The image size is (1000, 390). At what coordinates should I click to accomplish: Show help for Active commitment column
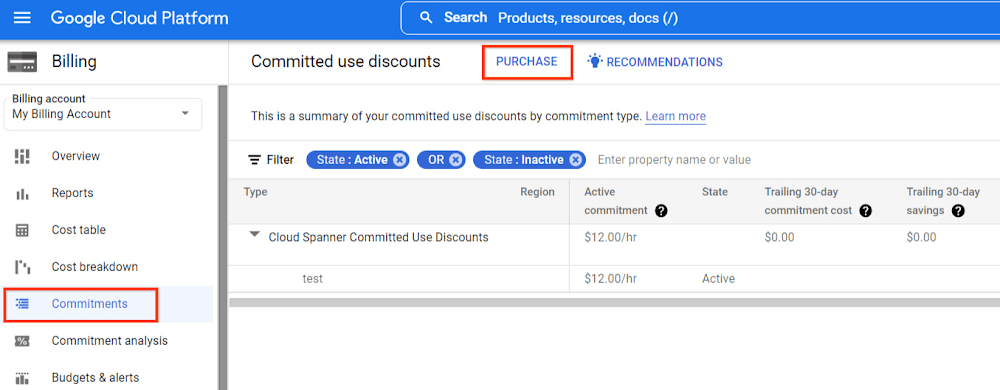coord(661,211)
